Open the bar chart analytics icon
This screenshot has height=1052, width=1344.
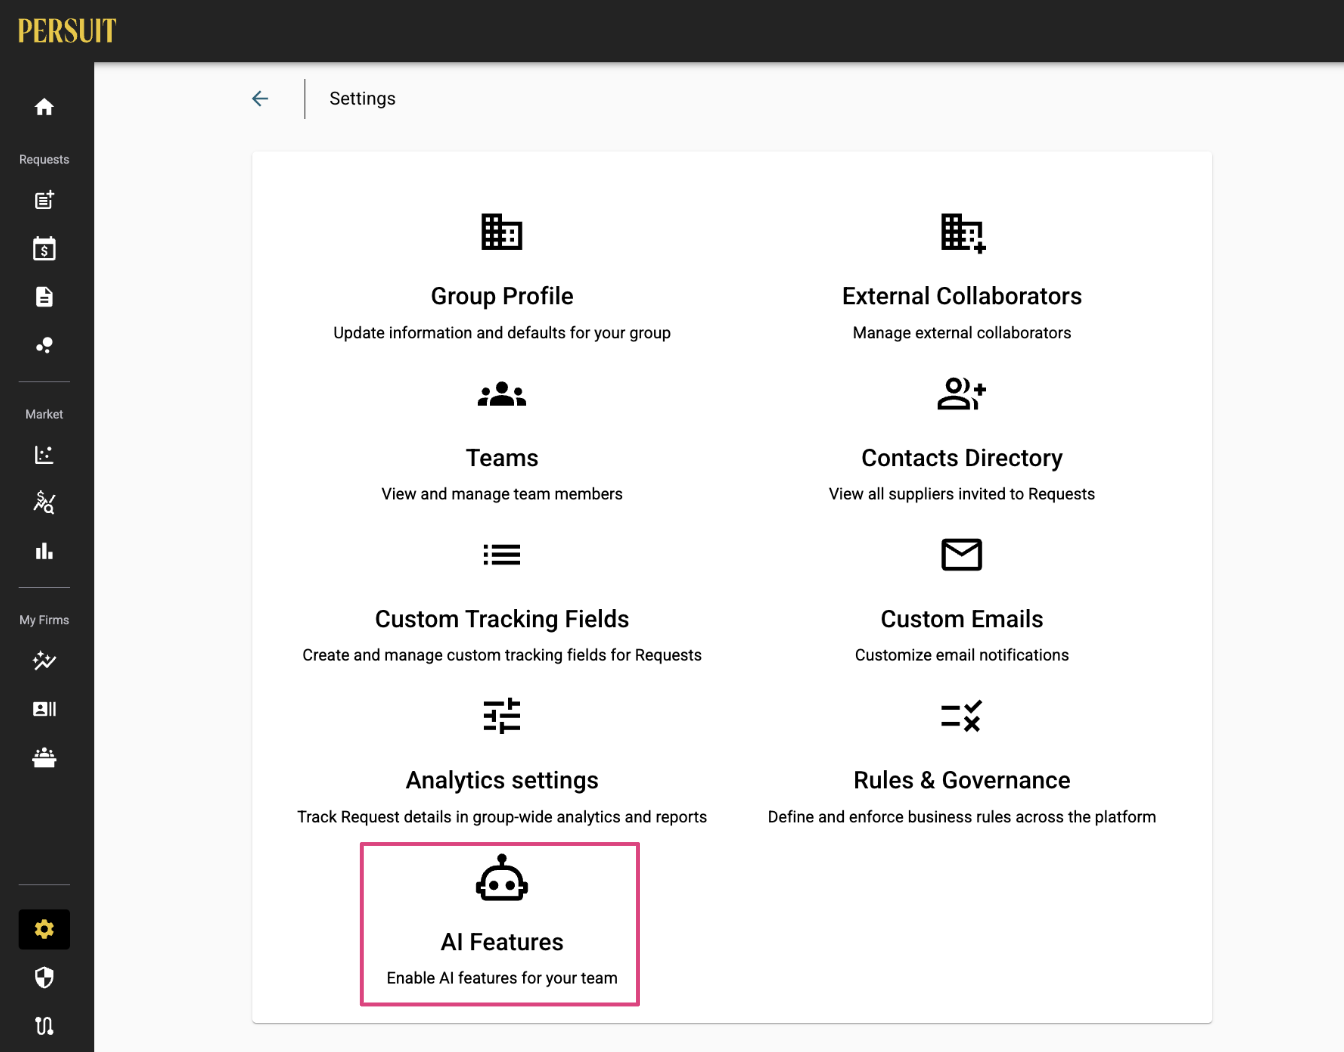(x=44, y=551)
